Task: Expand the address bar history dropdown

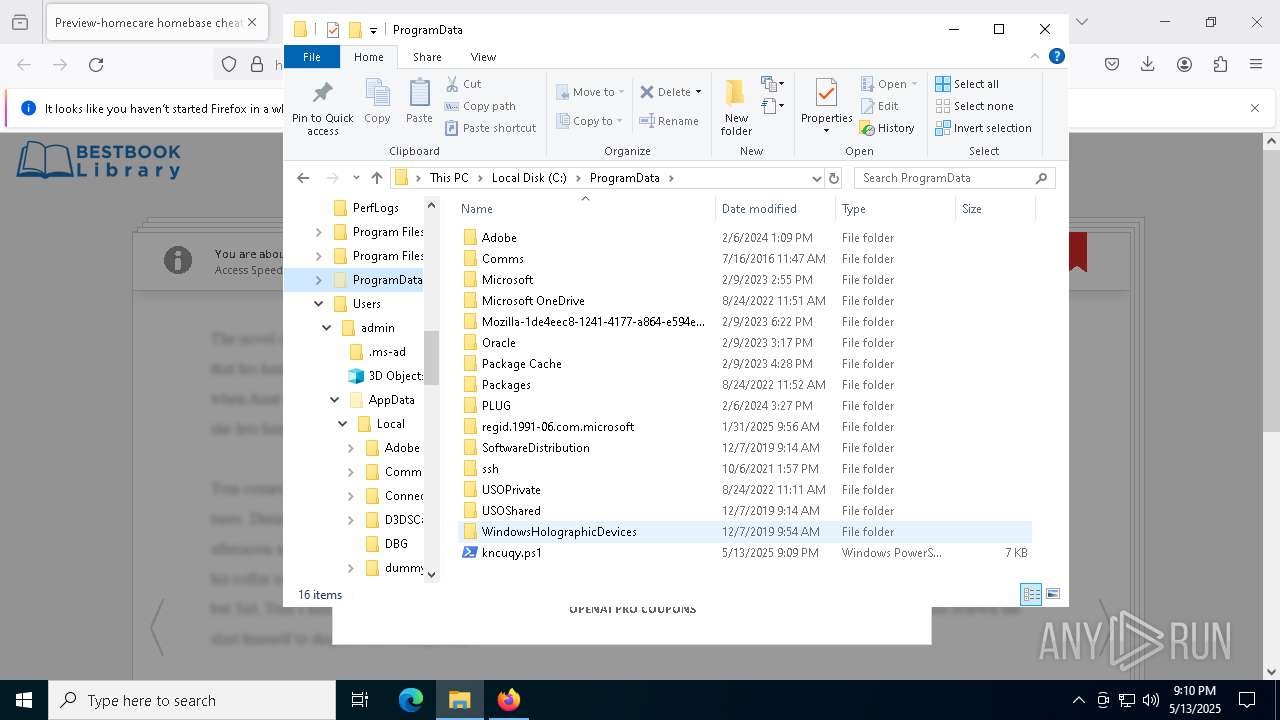Action: [817, 178]
